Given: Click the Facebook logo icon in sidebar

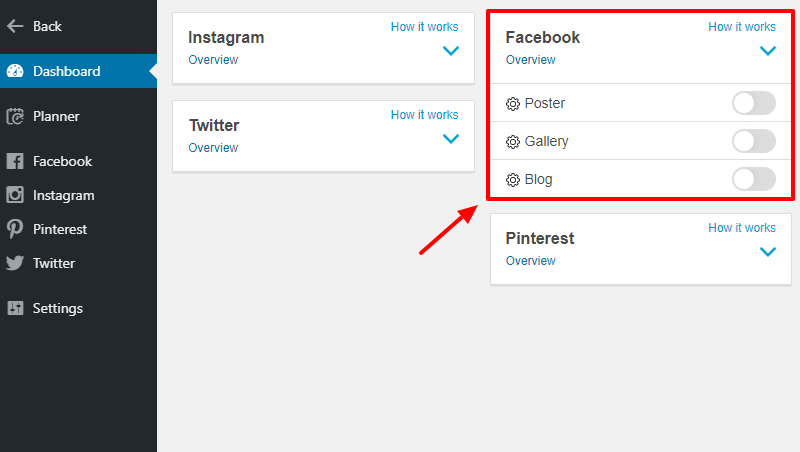Looking at the screenshot, I should tap(15, 161).
